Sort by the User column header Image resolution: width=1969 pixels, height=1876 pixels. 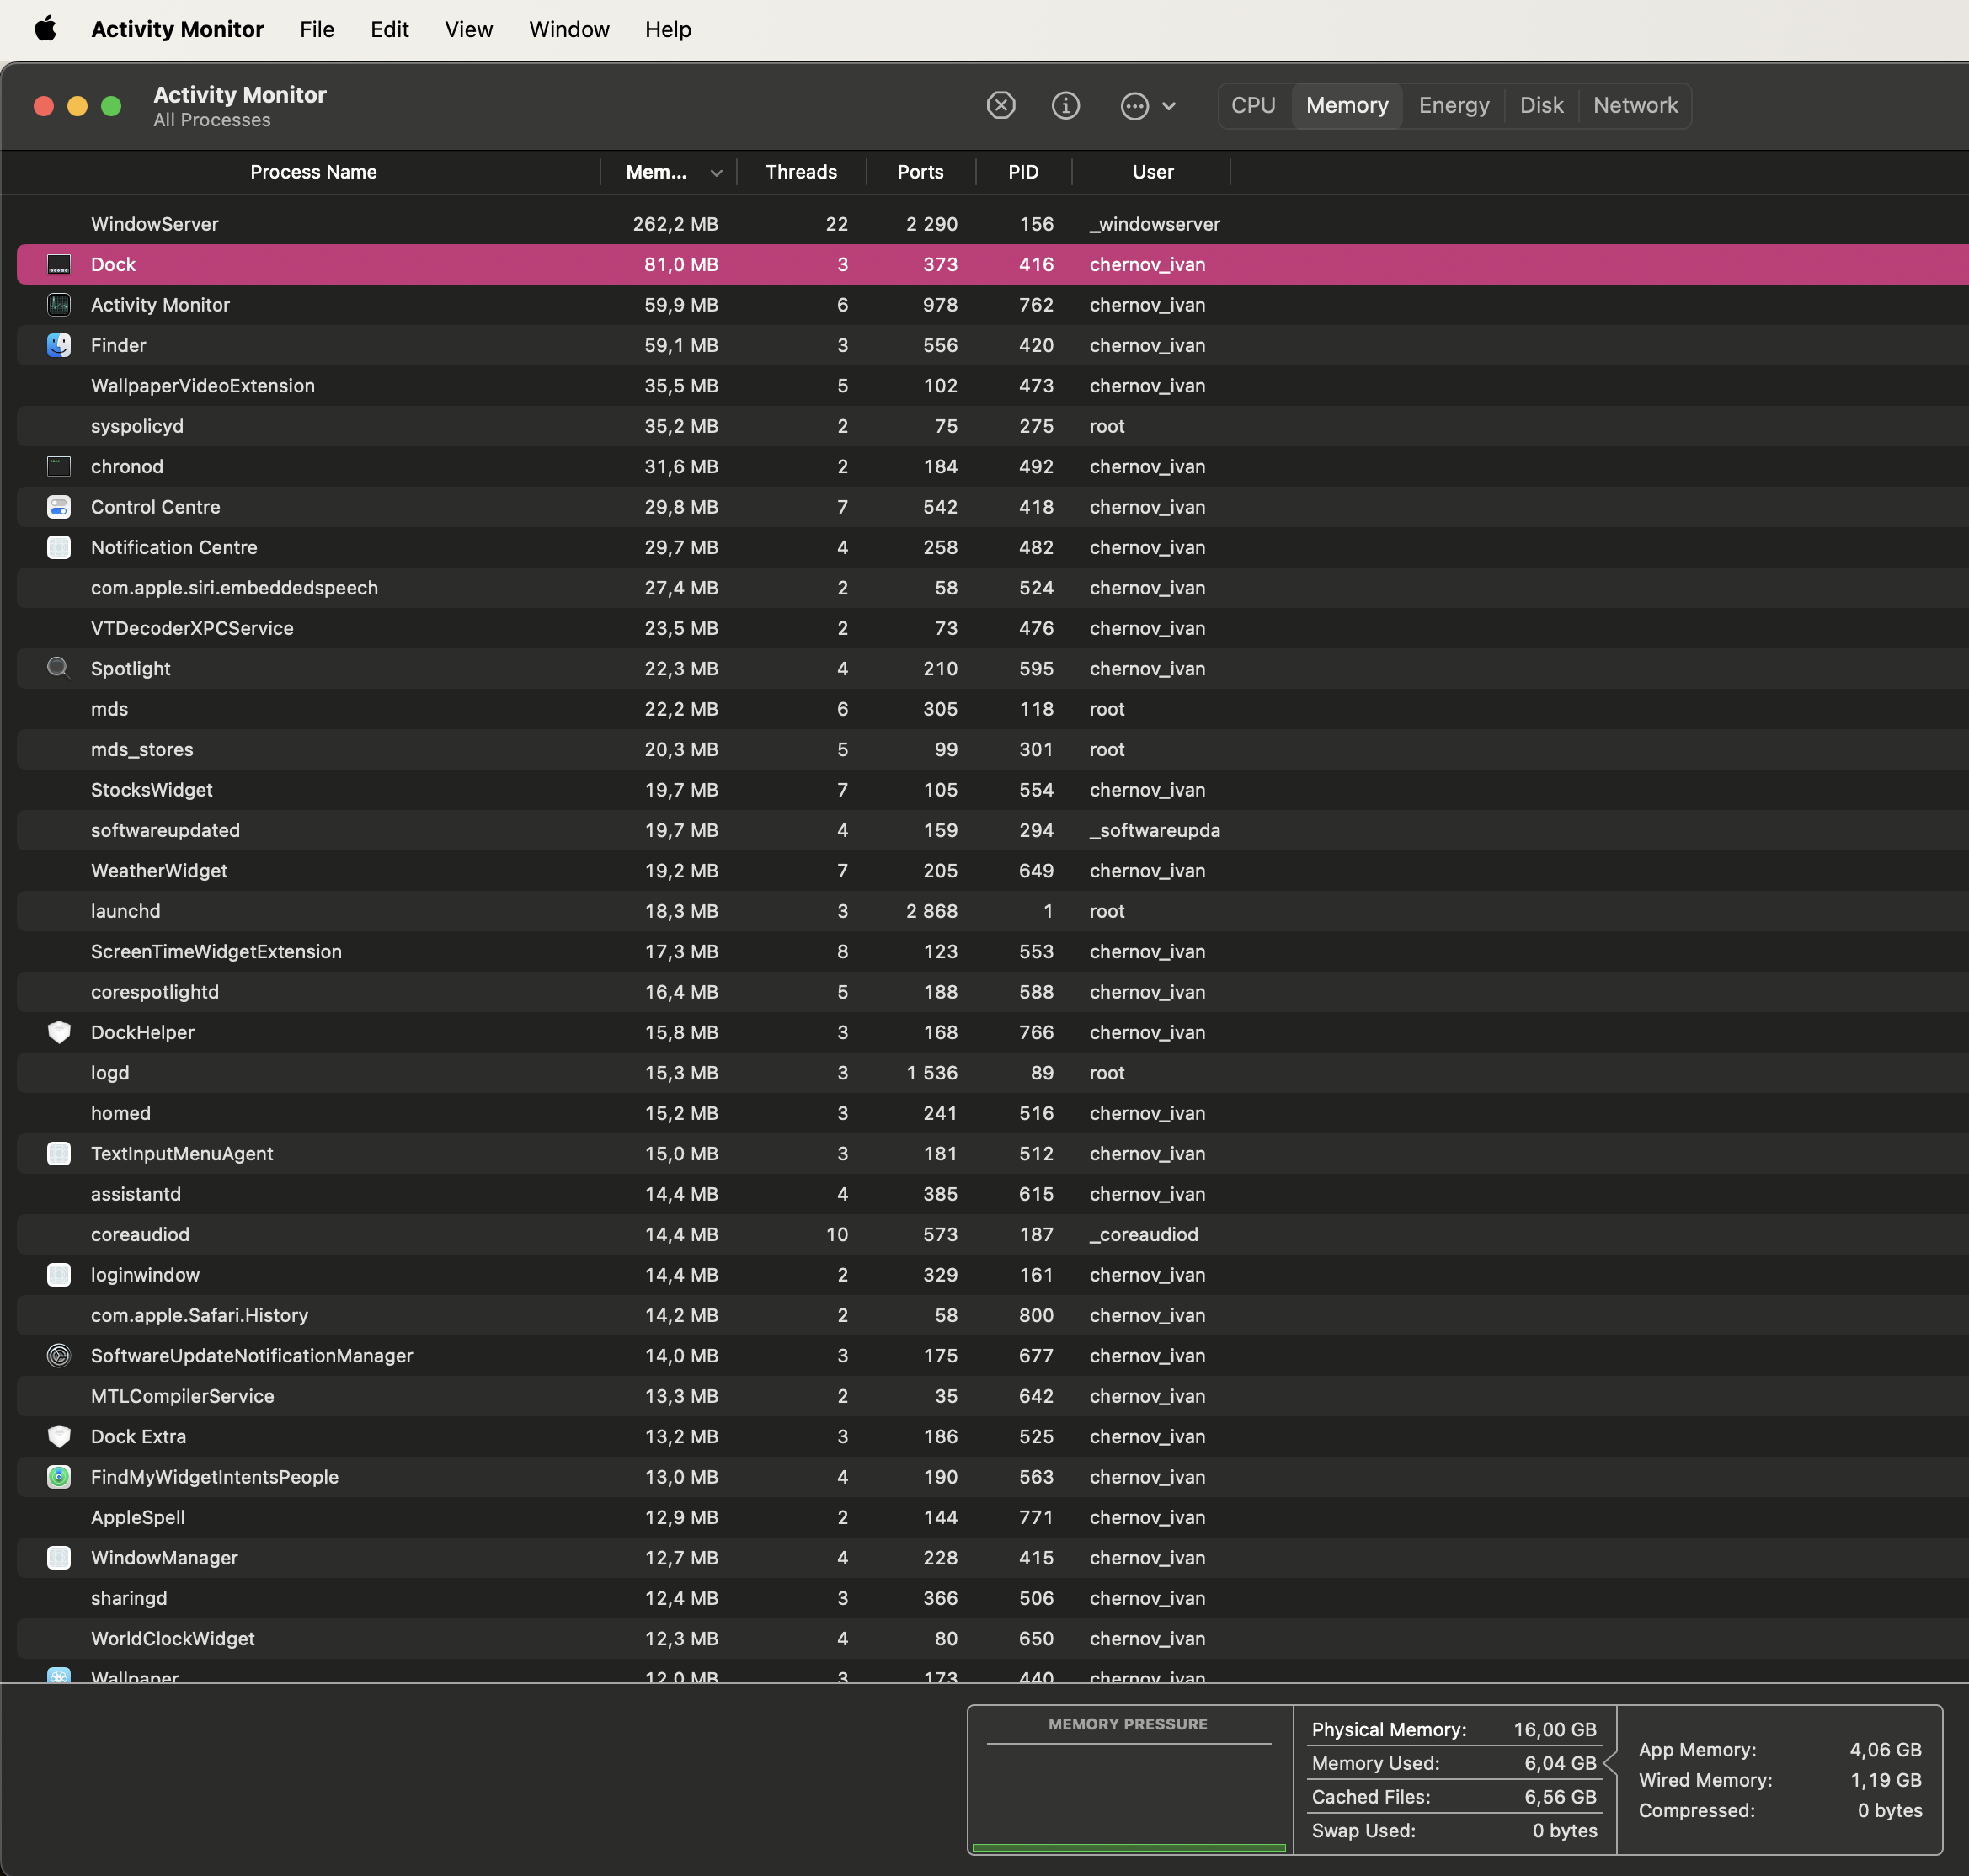[1152, 172]
